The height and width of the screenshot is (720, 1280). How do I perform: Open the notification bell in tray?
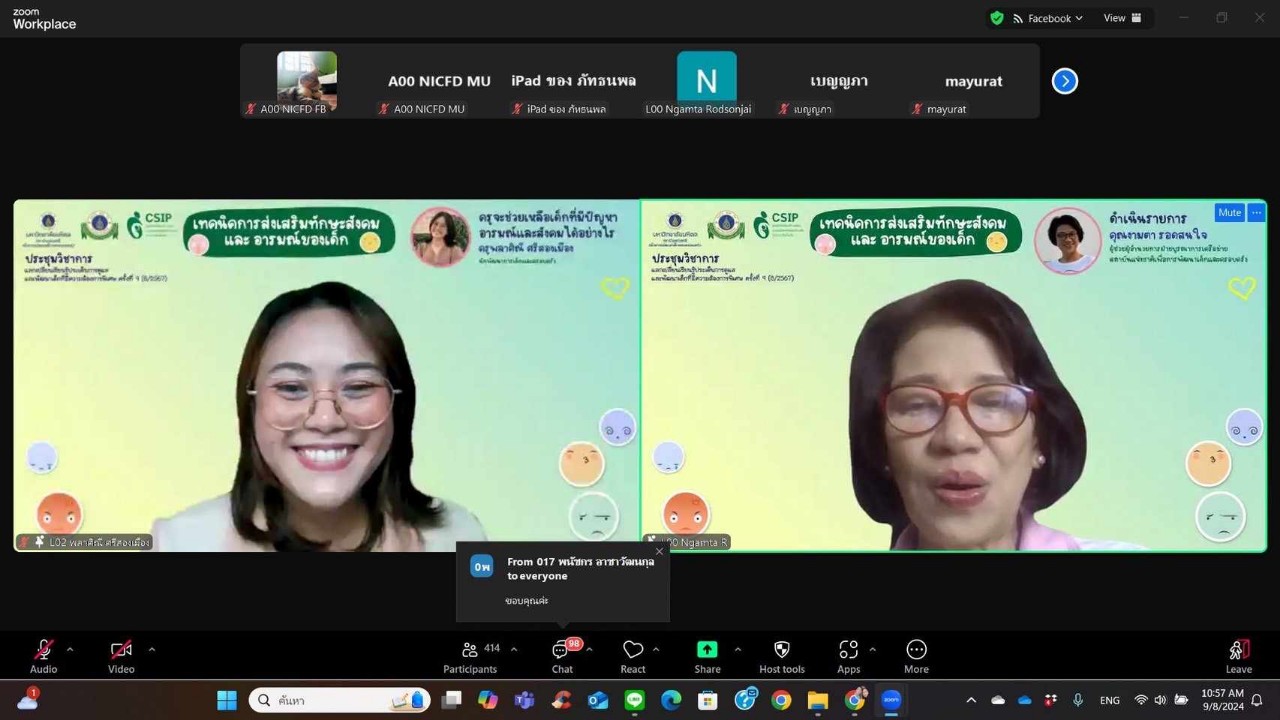click(1257, 700)
